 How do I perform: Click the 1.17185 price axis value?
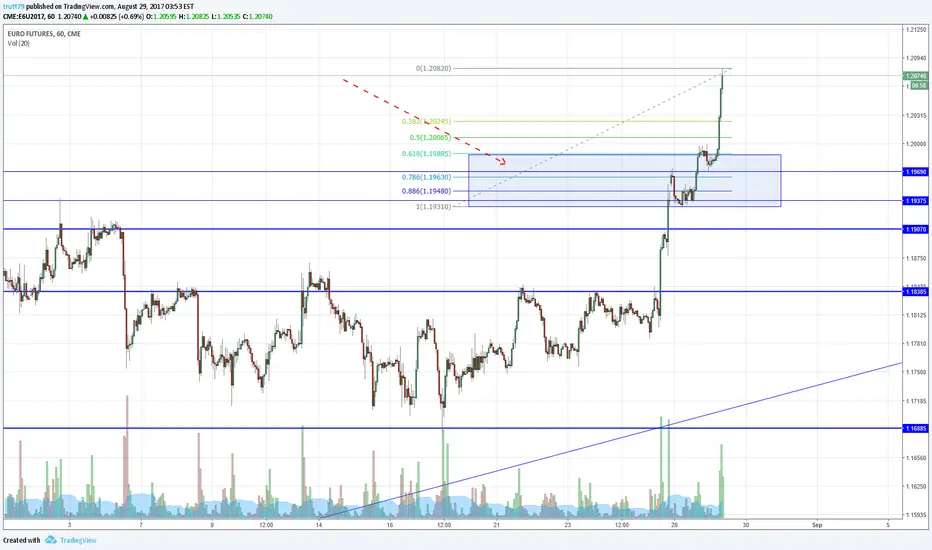tap(916, 401)
